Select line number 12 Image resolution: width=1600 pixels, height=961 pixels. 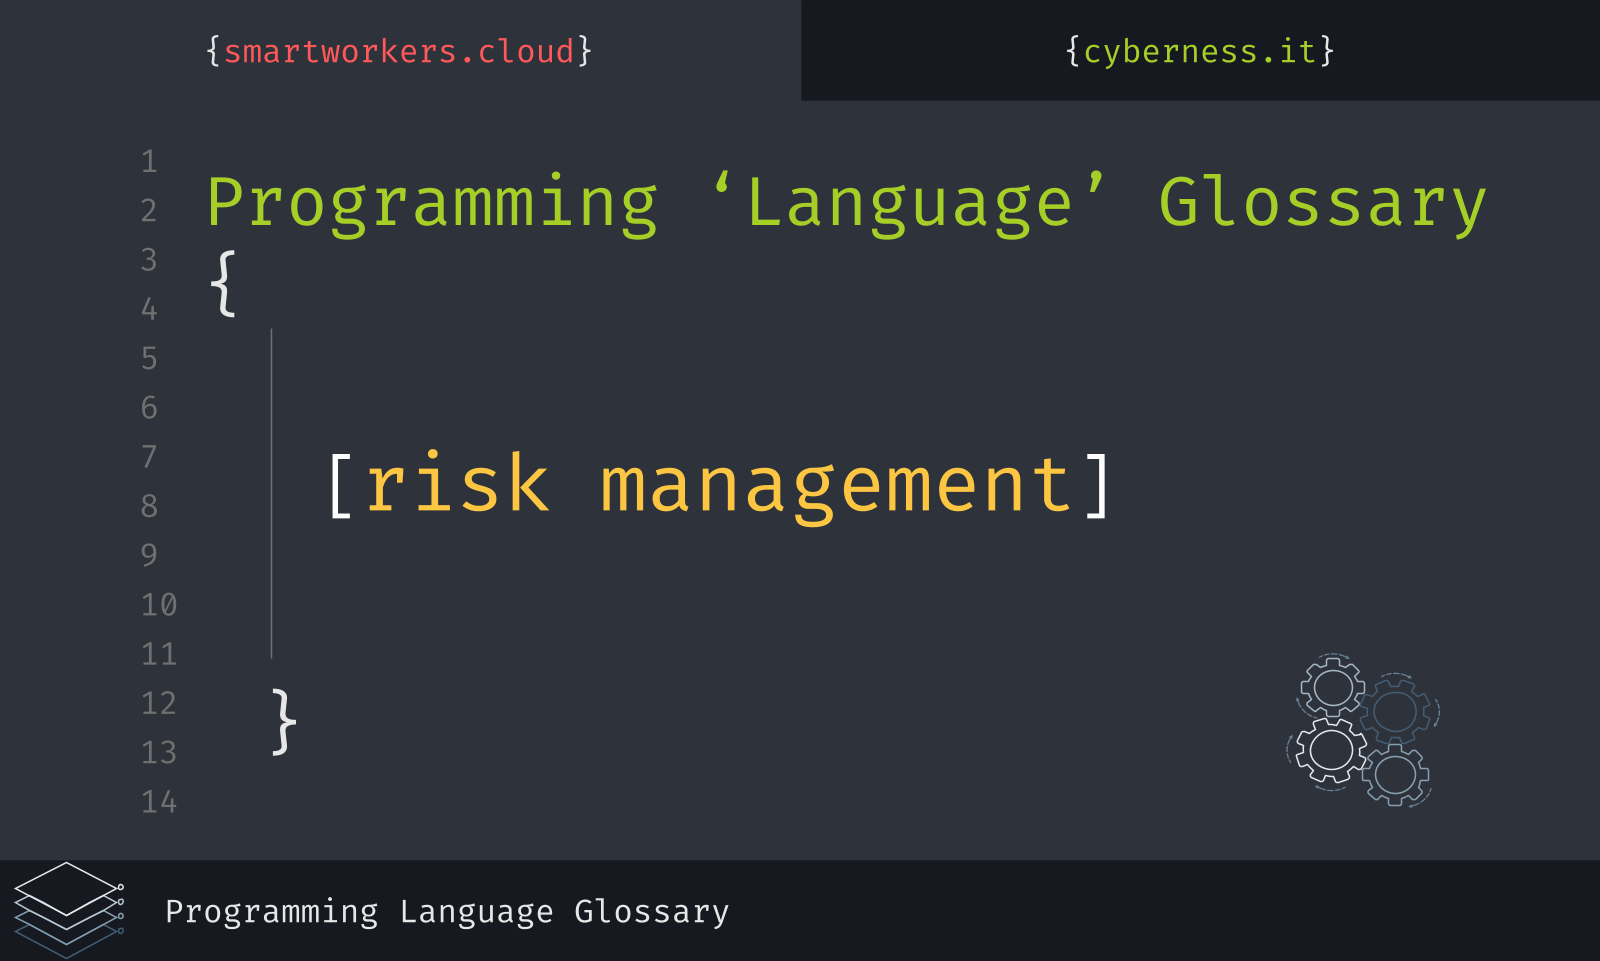(x=159, y=703)
